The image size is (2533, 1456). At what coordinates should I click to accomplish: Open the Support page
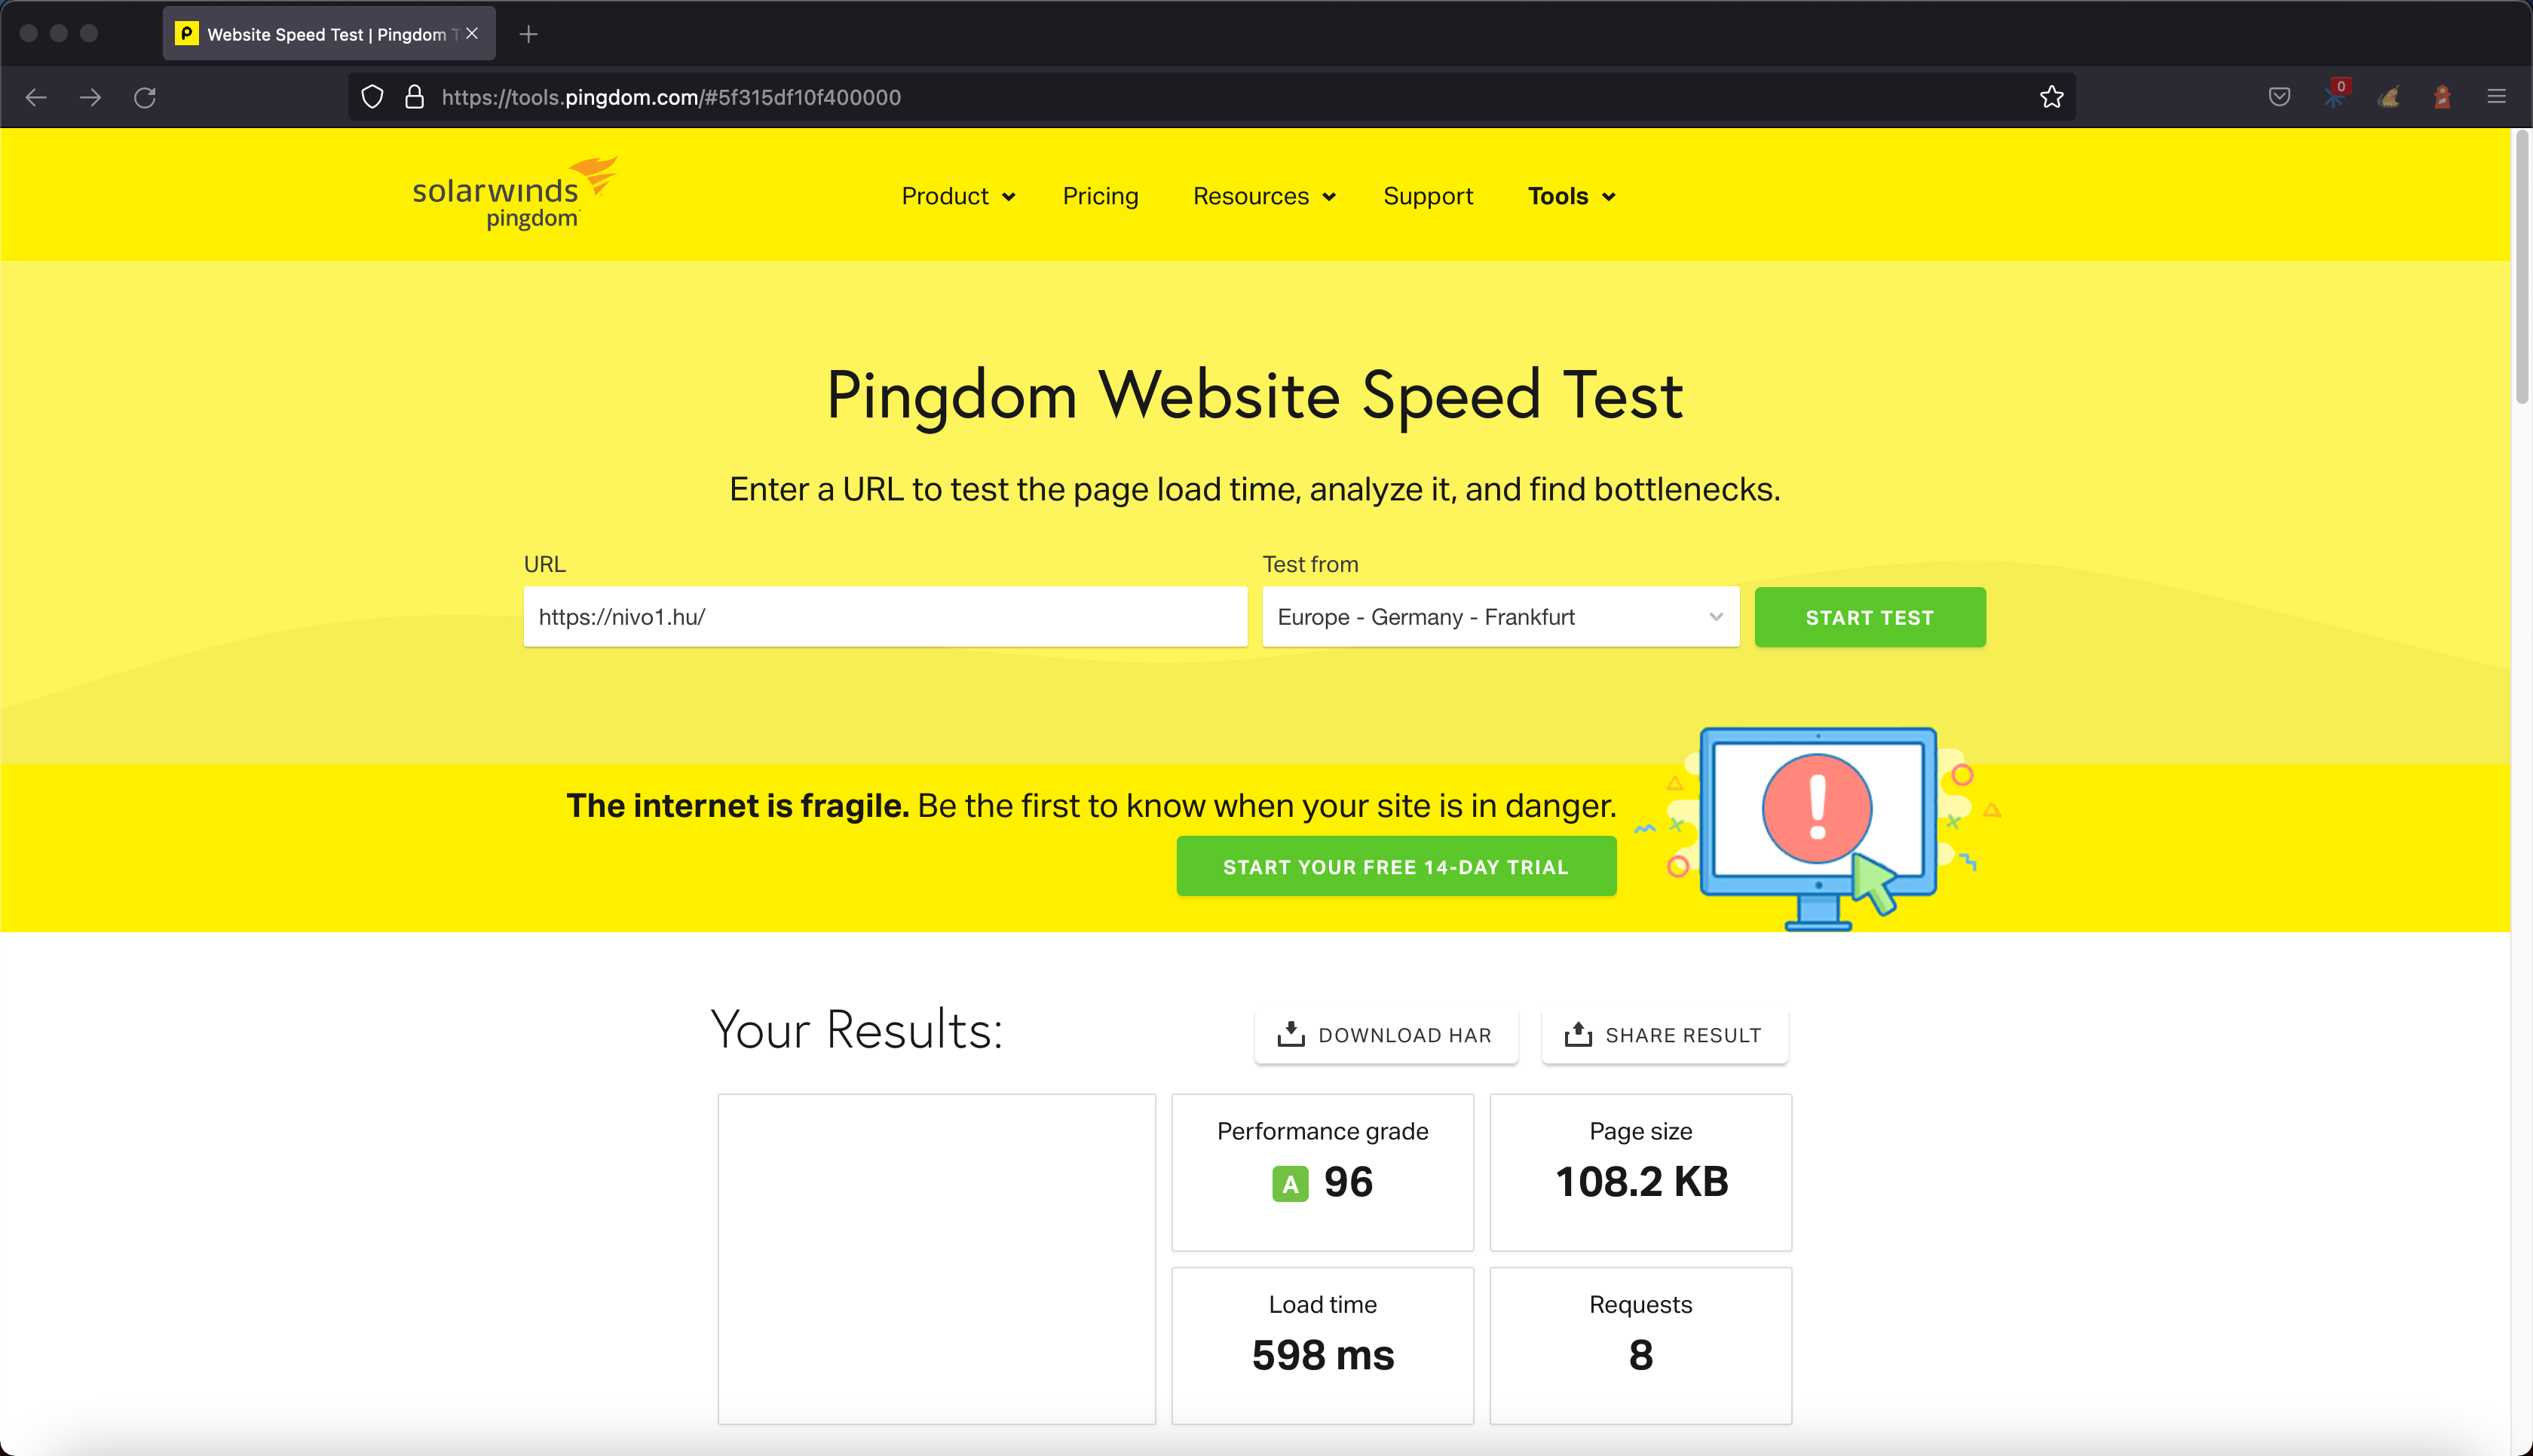tap(1427, 196)
